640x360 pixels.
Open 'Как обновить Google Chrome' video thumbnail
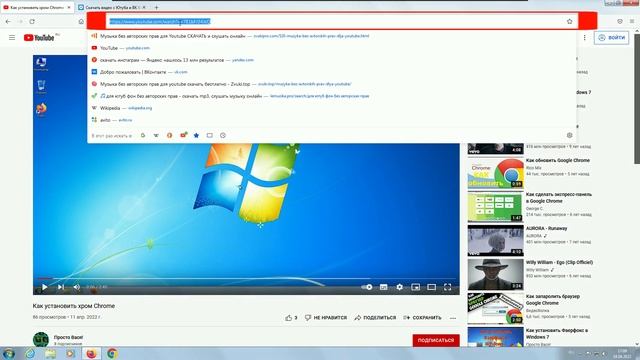coord(496,173)
